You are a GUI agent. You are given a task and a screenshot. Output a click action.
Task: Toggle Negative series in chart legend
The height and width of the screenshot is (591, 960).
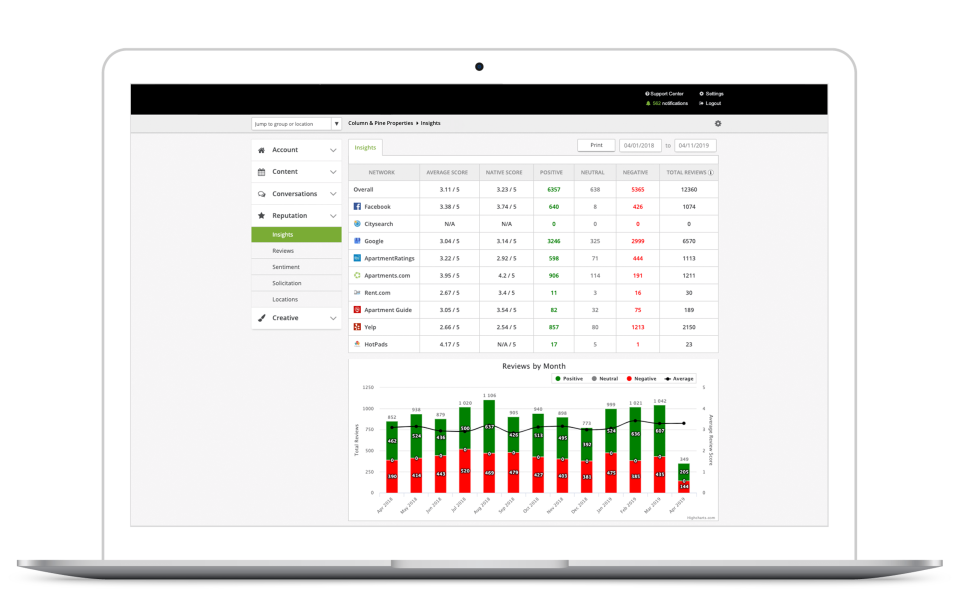point(642,379)
